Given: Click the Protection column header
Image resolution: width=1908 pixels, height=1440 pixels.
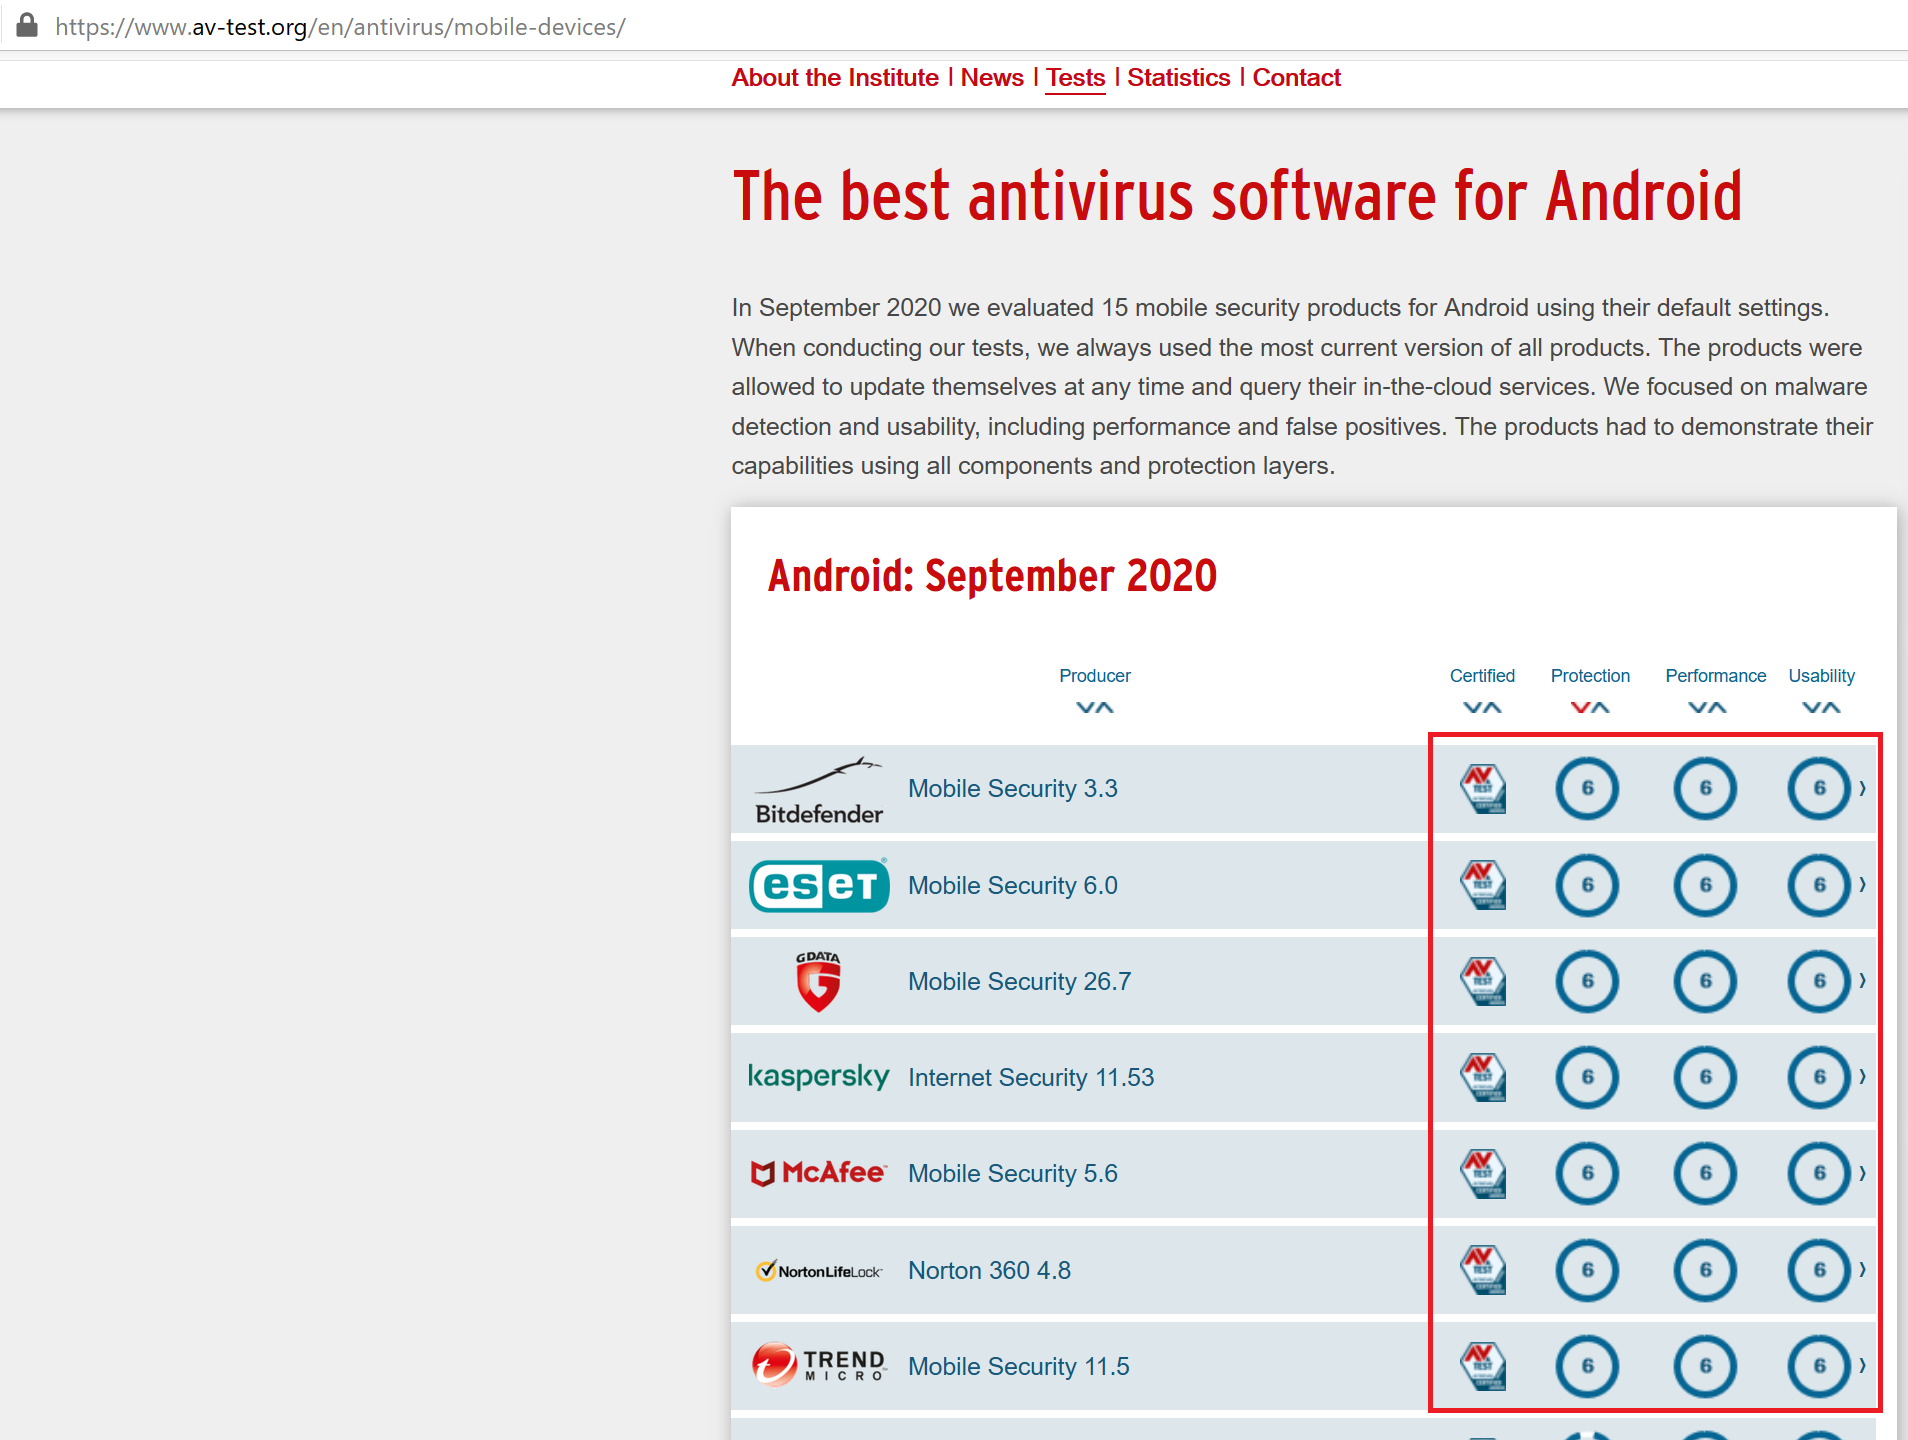Looking at the screenshot, I should (x=1590, y=676).
